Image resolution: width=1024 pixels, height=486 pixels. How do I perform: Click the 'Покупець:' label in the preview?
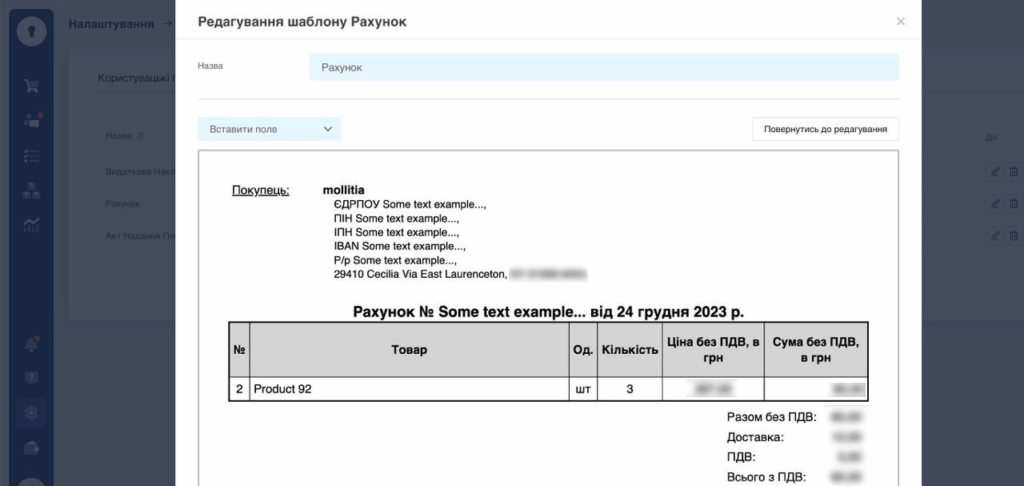pos(260,190)
